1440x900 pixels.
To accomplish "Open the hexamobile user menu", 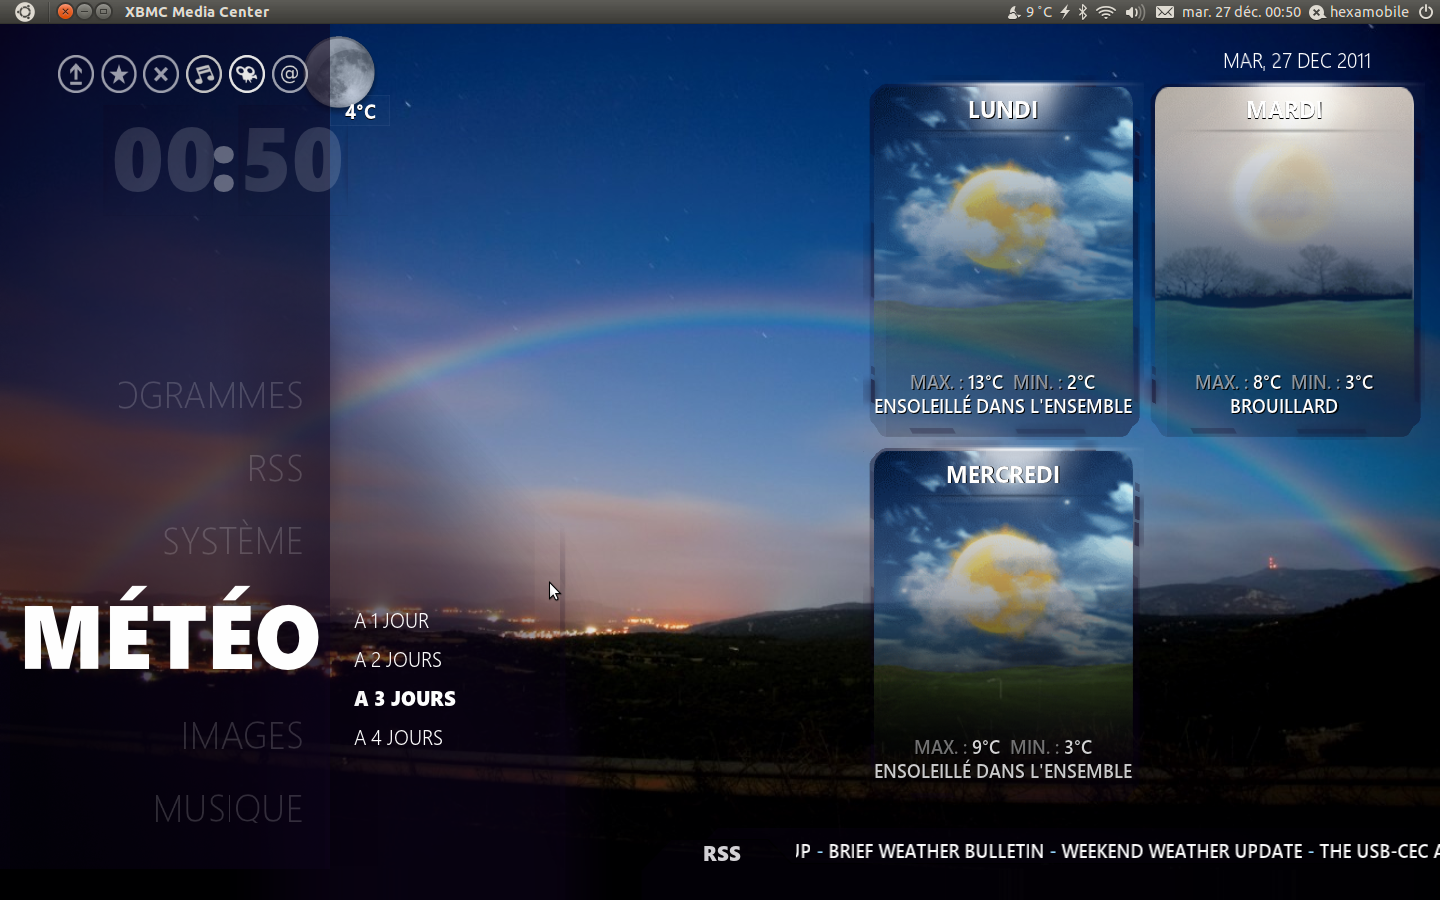I will click(1359, 12).
